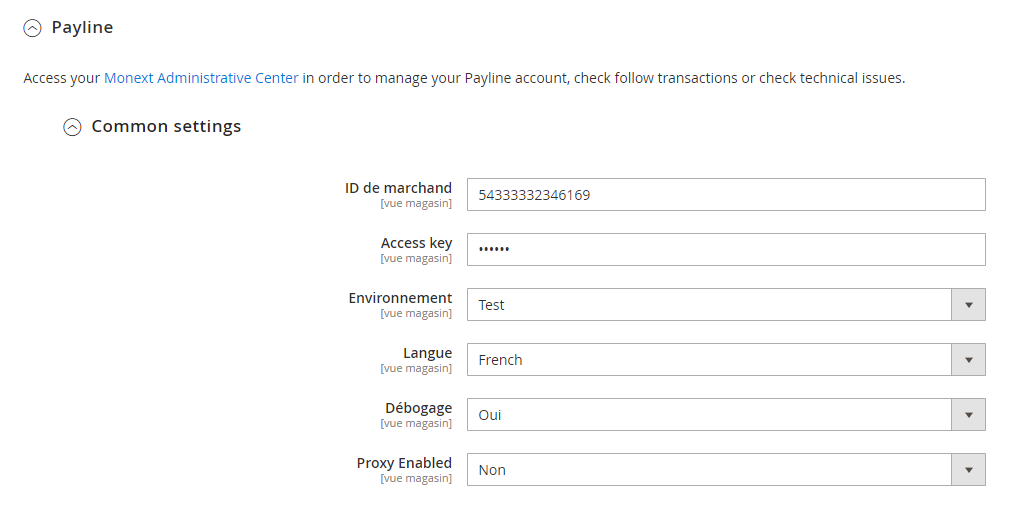Click the Proxy Enabled field label

click(404, 463)
